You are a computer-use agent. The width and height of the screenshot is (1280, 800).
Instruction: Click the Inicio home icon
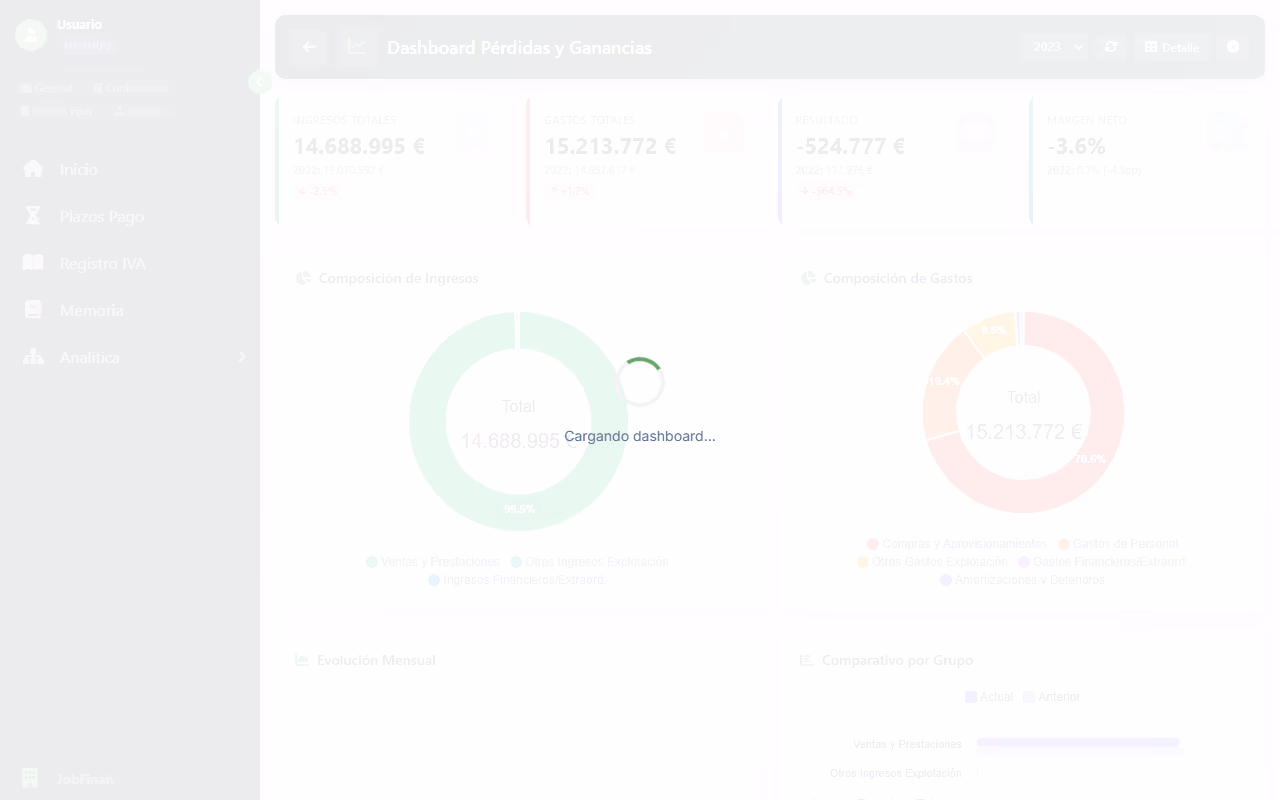click(33, 169)
